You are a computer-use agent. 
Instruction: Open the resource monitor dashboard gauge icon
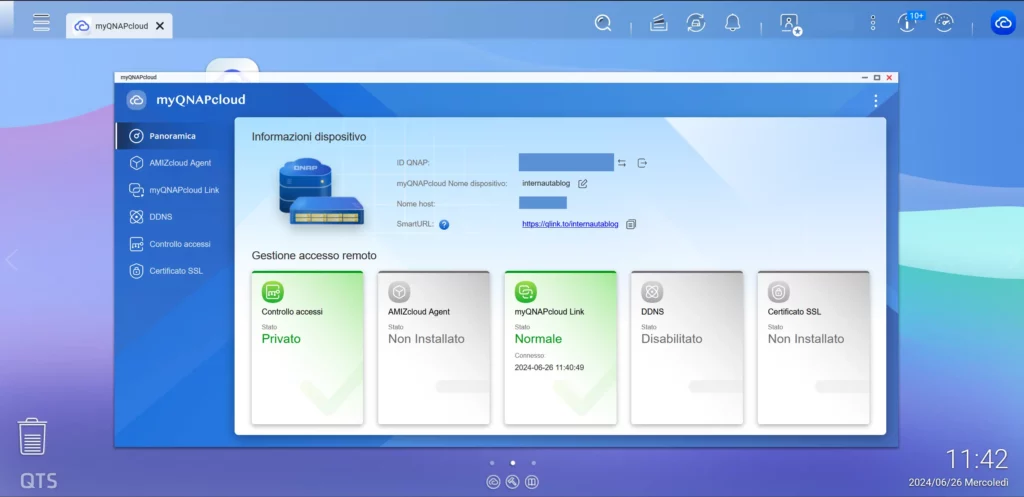coord(944,23)
